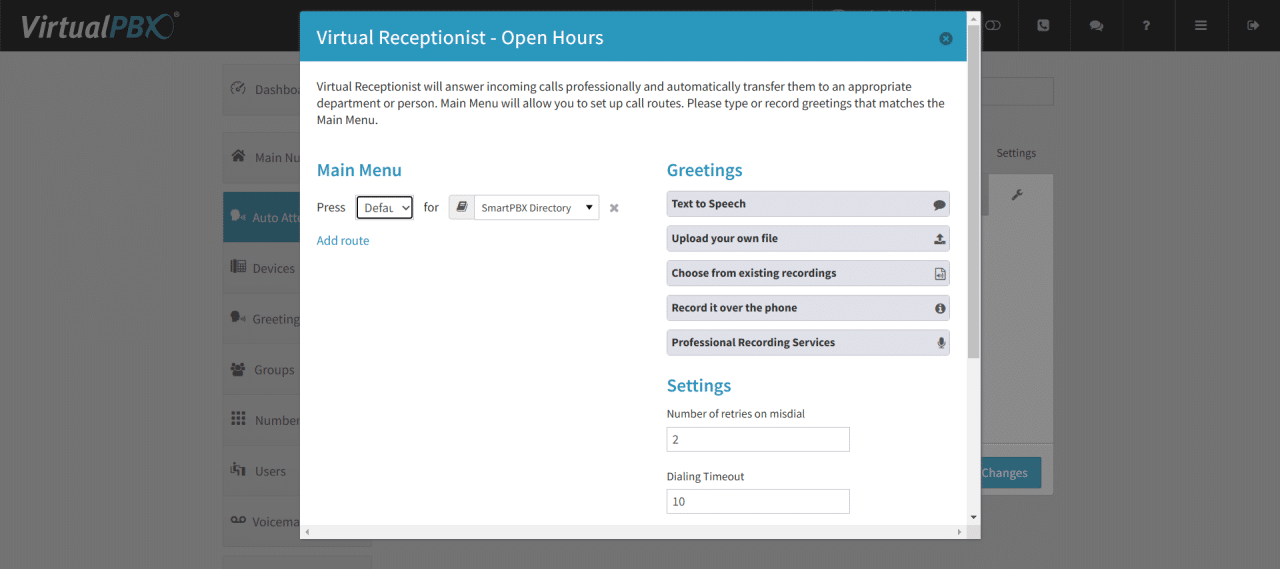Click the horizontal scrollbar right arrow in dialog
The image size is (1280, 569).
tap(959, 532)
